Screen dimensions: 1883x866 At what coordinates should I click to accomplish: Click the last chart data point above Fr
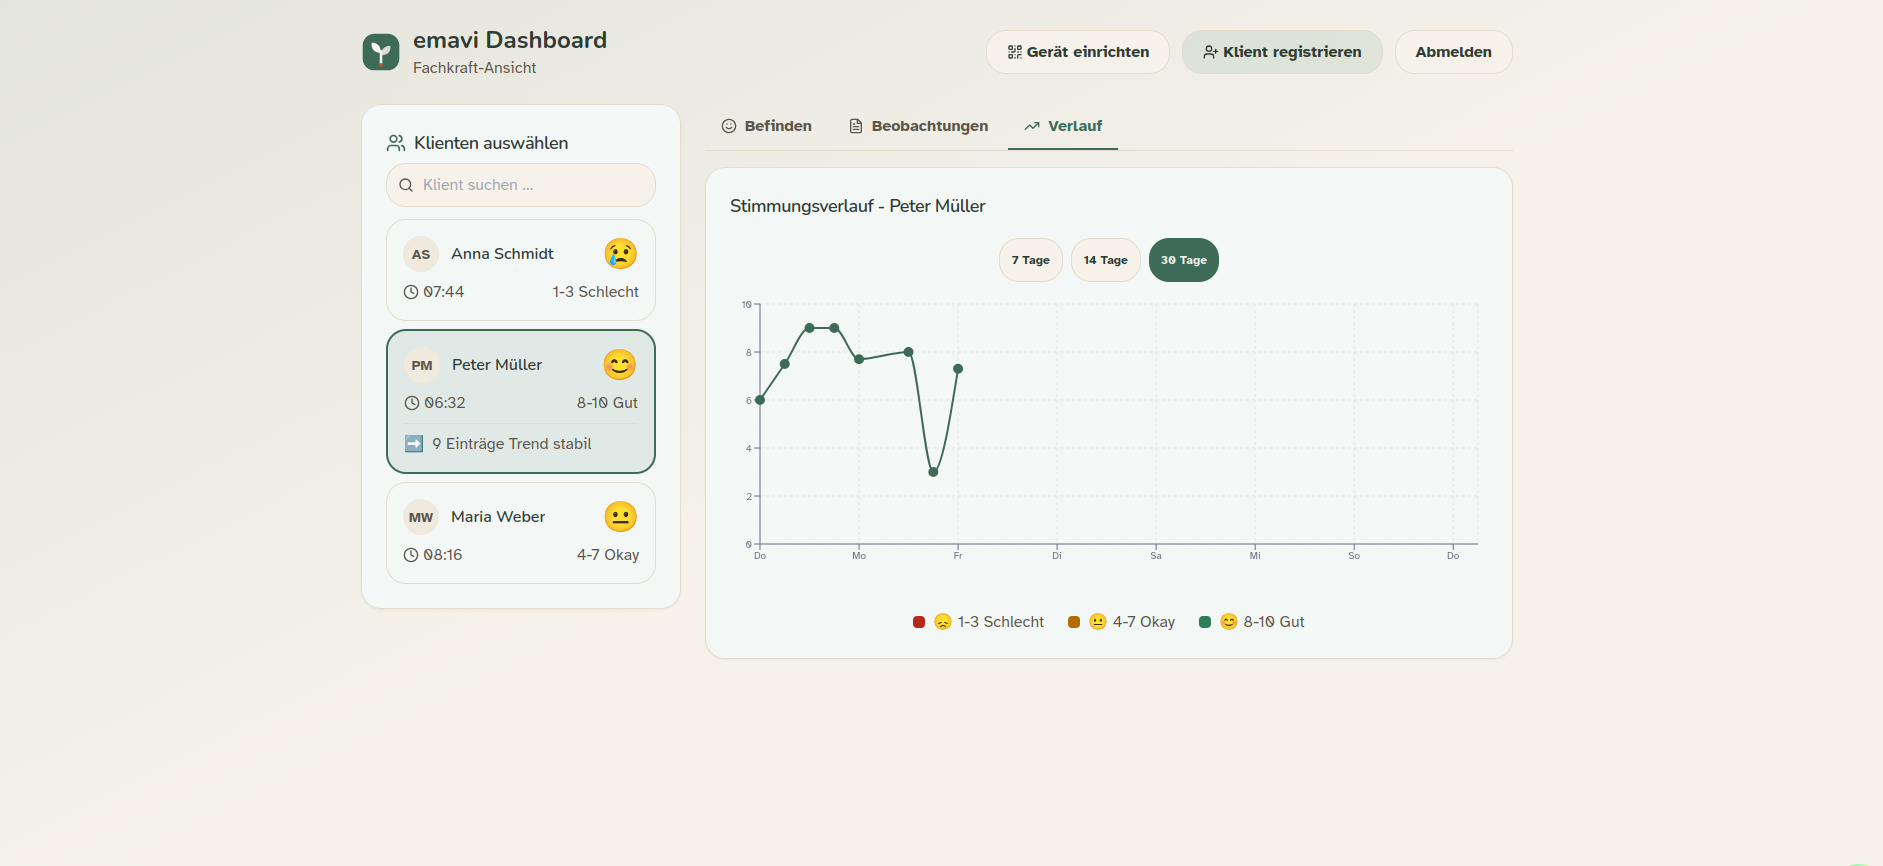pyautogui.click(x=958, y=369)
